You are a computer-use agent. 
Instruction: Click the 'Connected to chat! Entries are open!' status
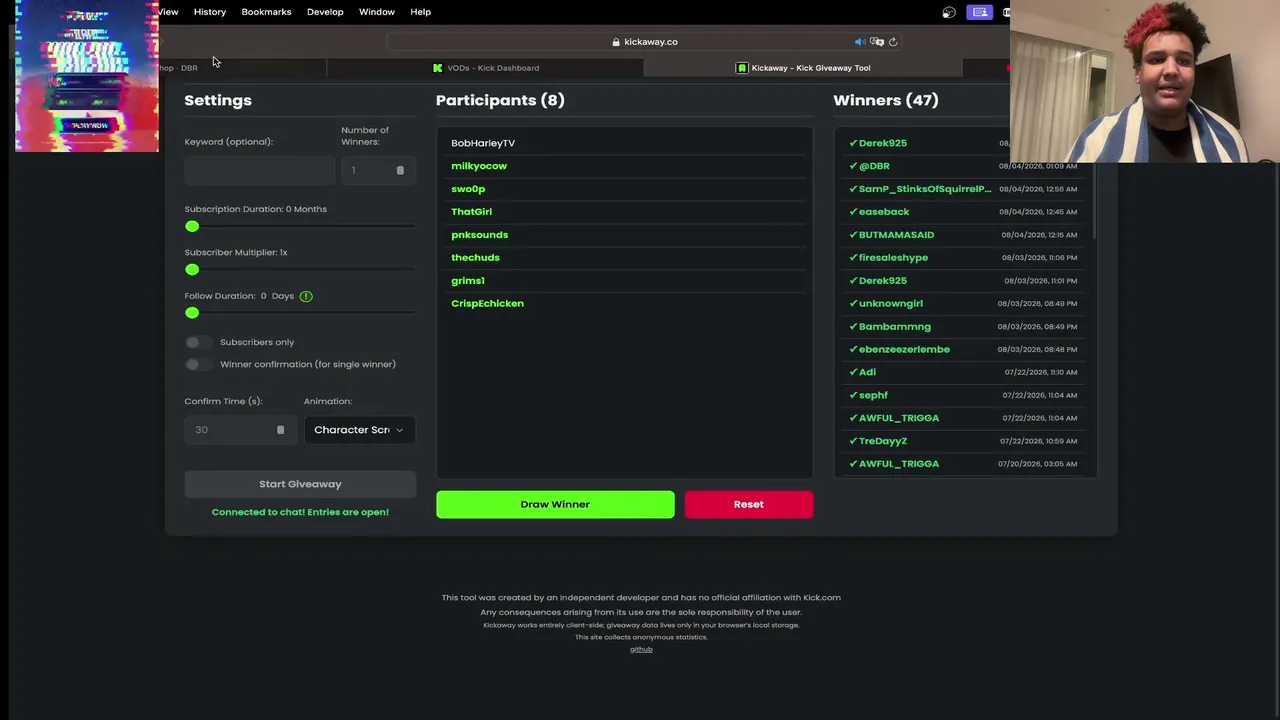300,512
